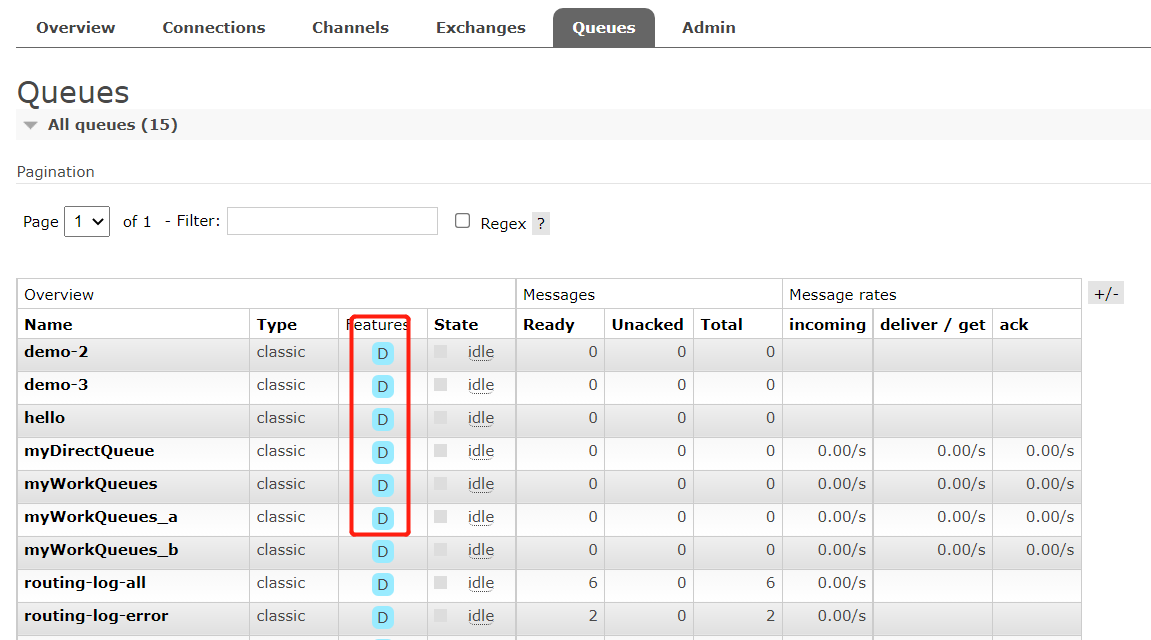The width and height of the screenshot is (1151, 640).
Task: Click the state indicator square for myDirectQueue
Action: coord(440,451)
